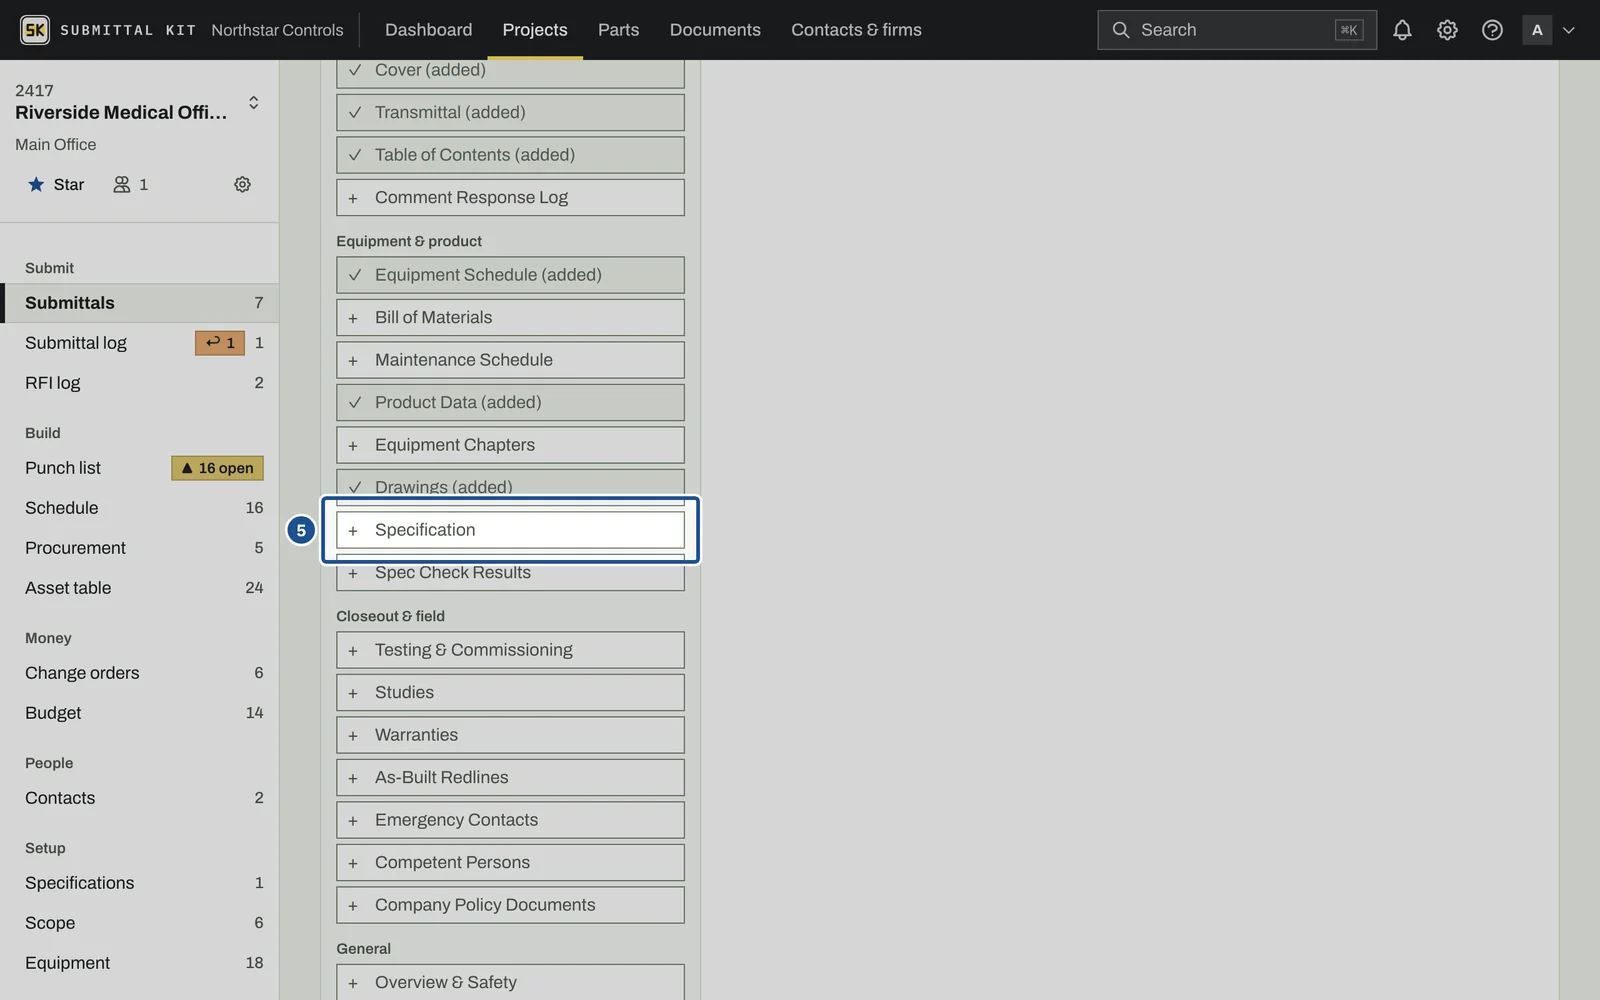Open Schedule in the sidebar
Screen dimensions: 1600x1000
pos(140,508)
